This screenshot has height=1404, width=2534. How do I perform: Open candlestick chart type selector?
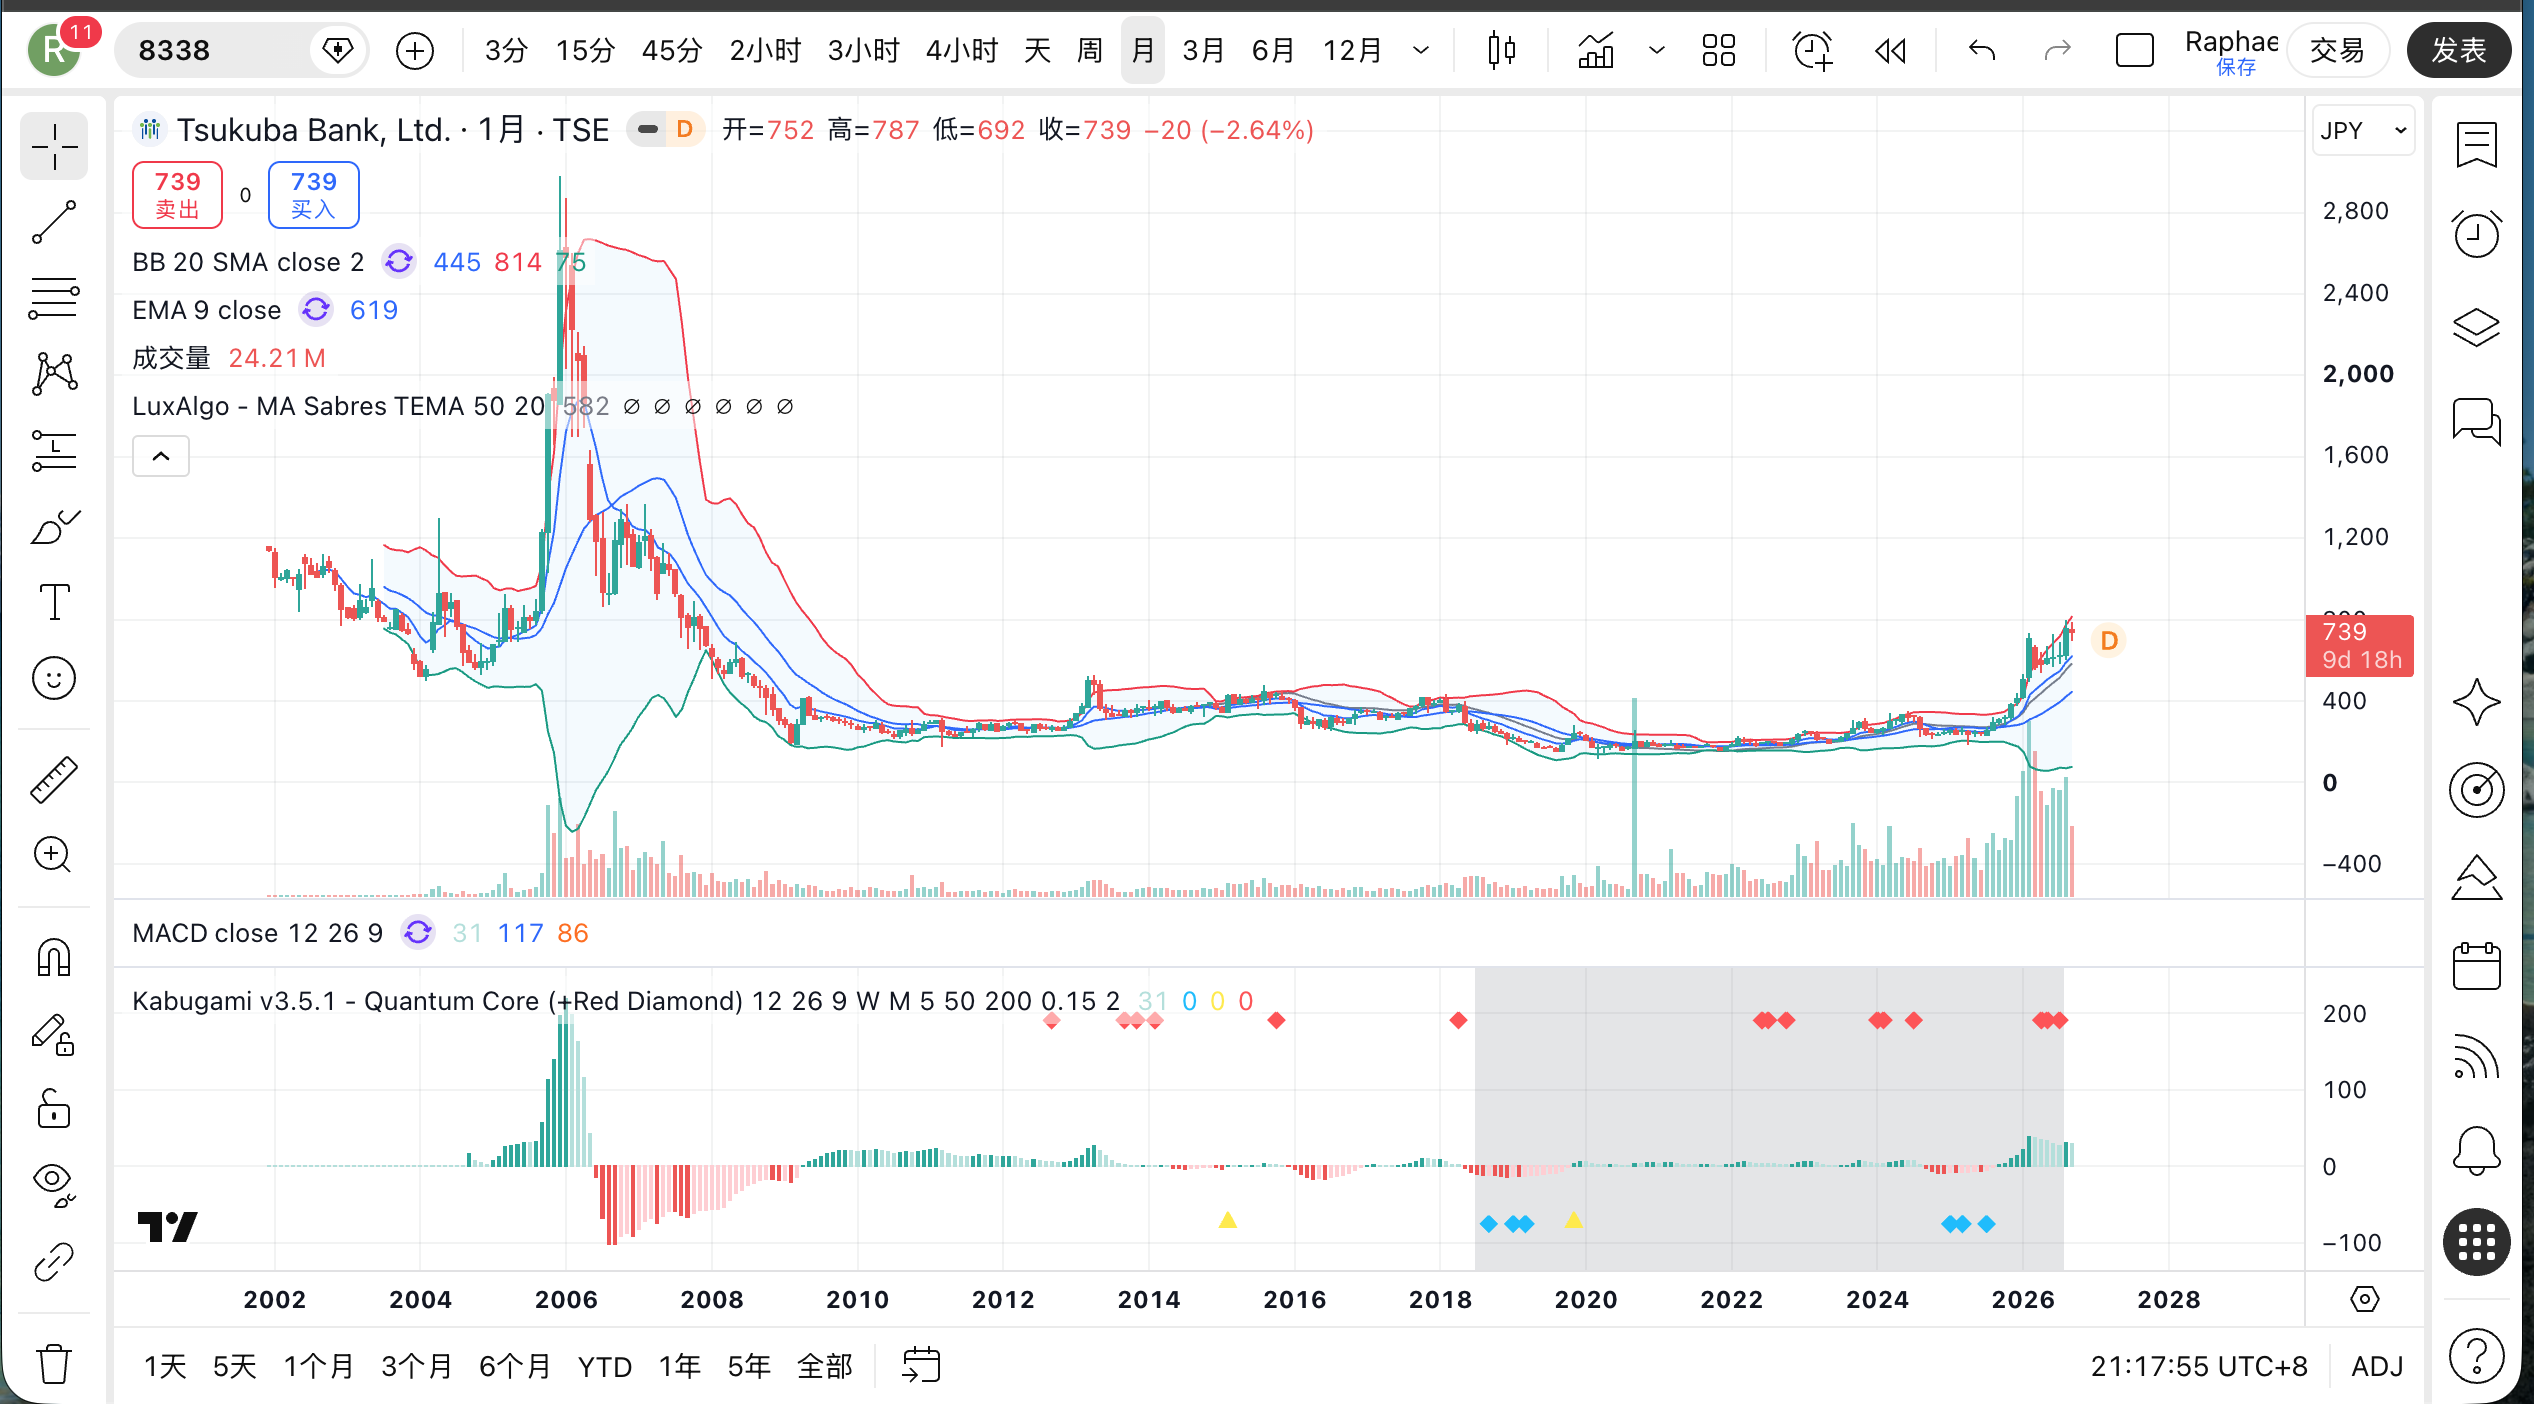pyautogui.click(x=1501, y=50)
